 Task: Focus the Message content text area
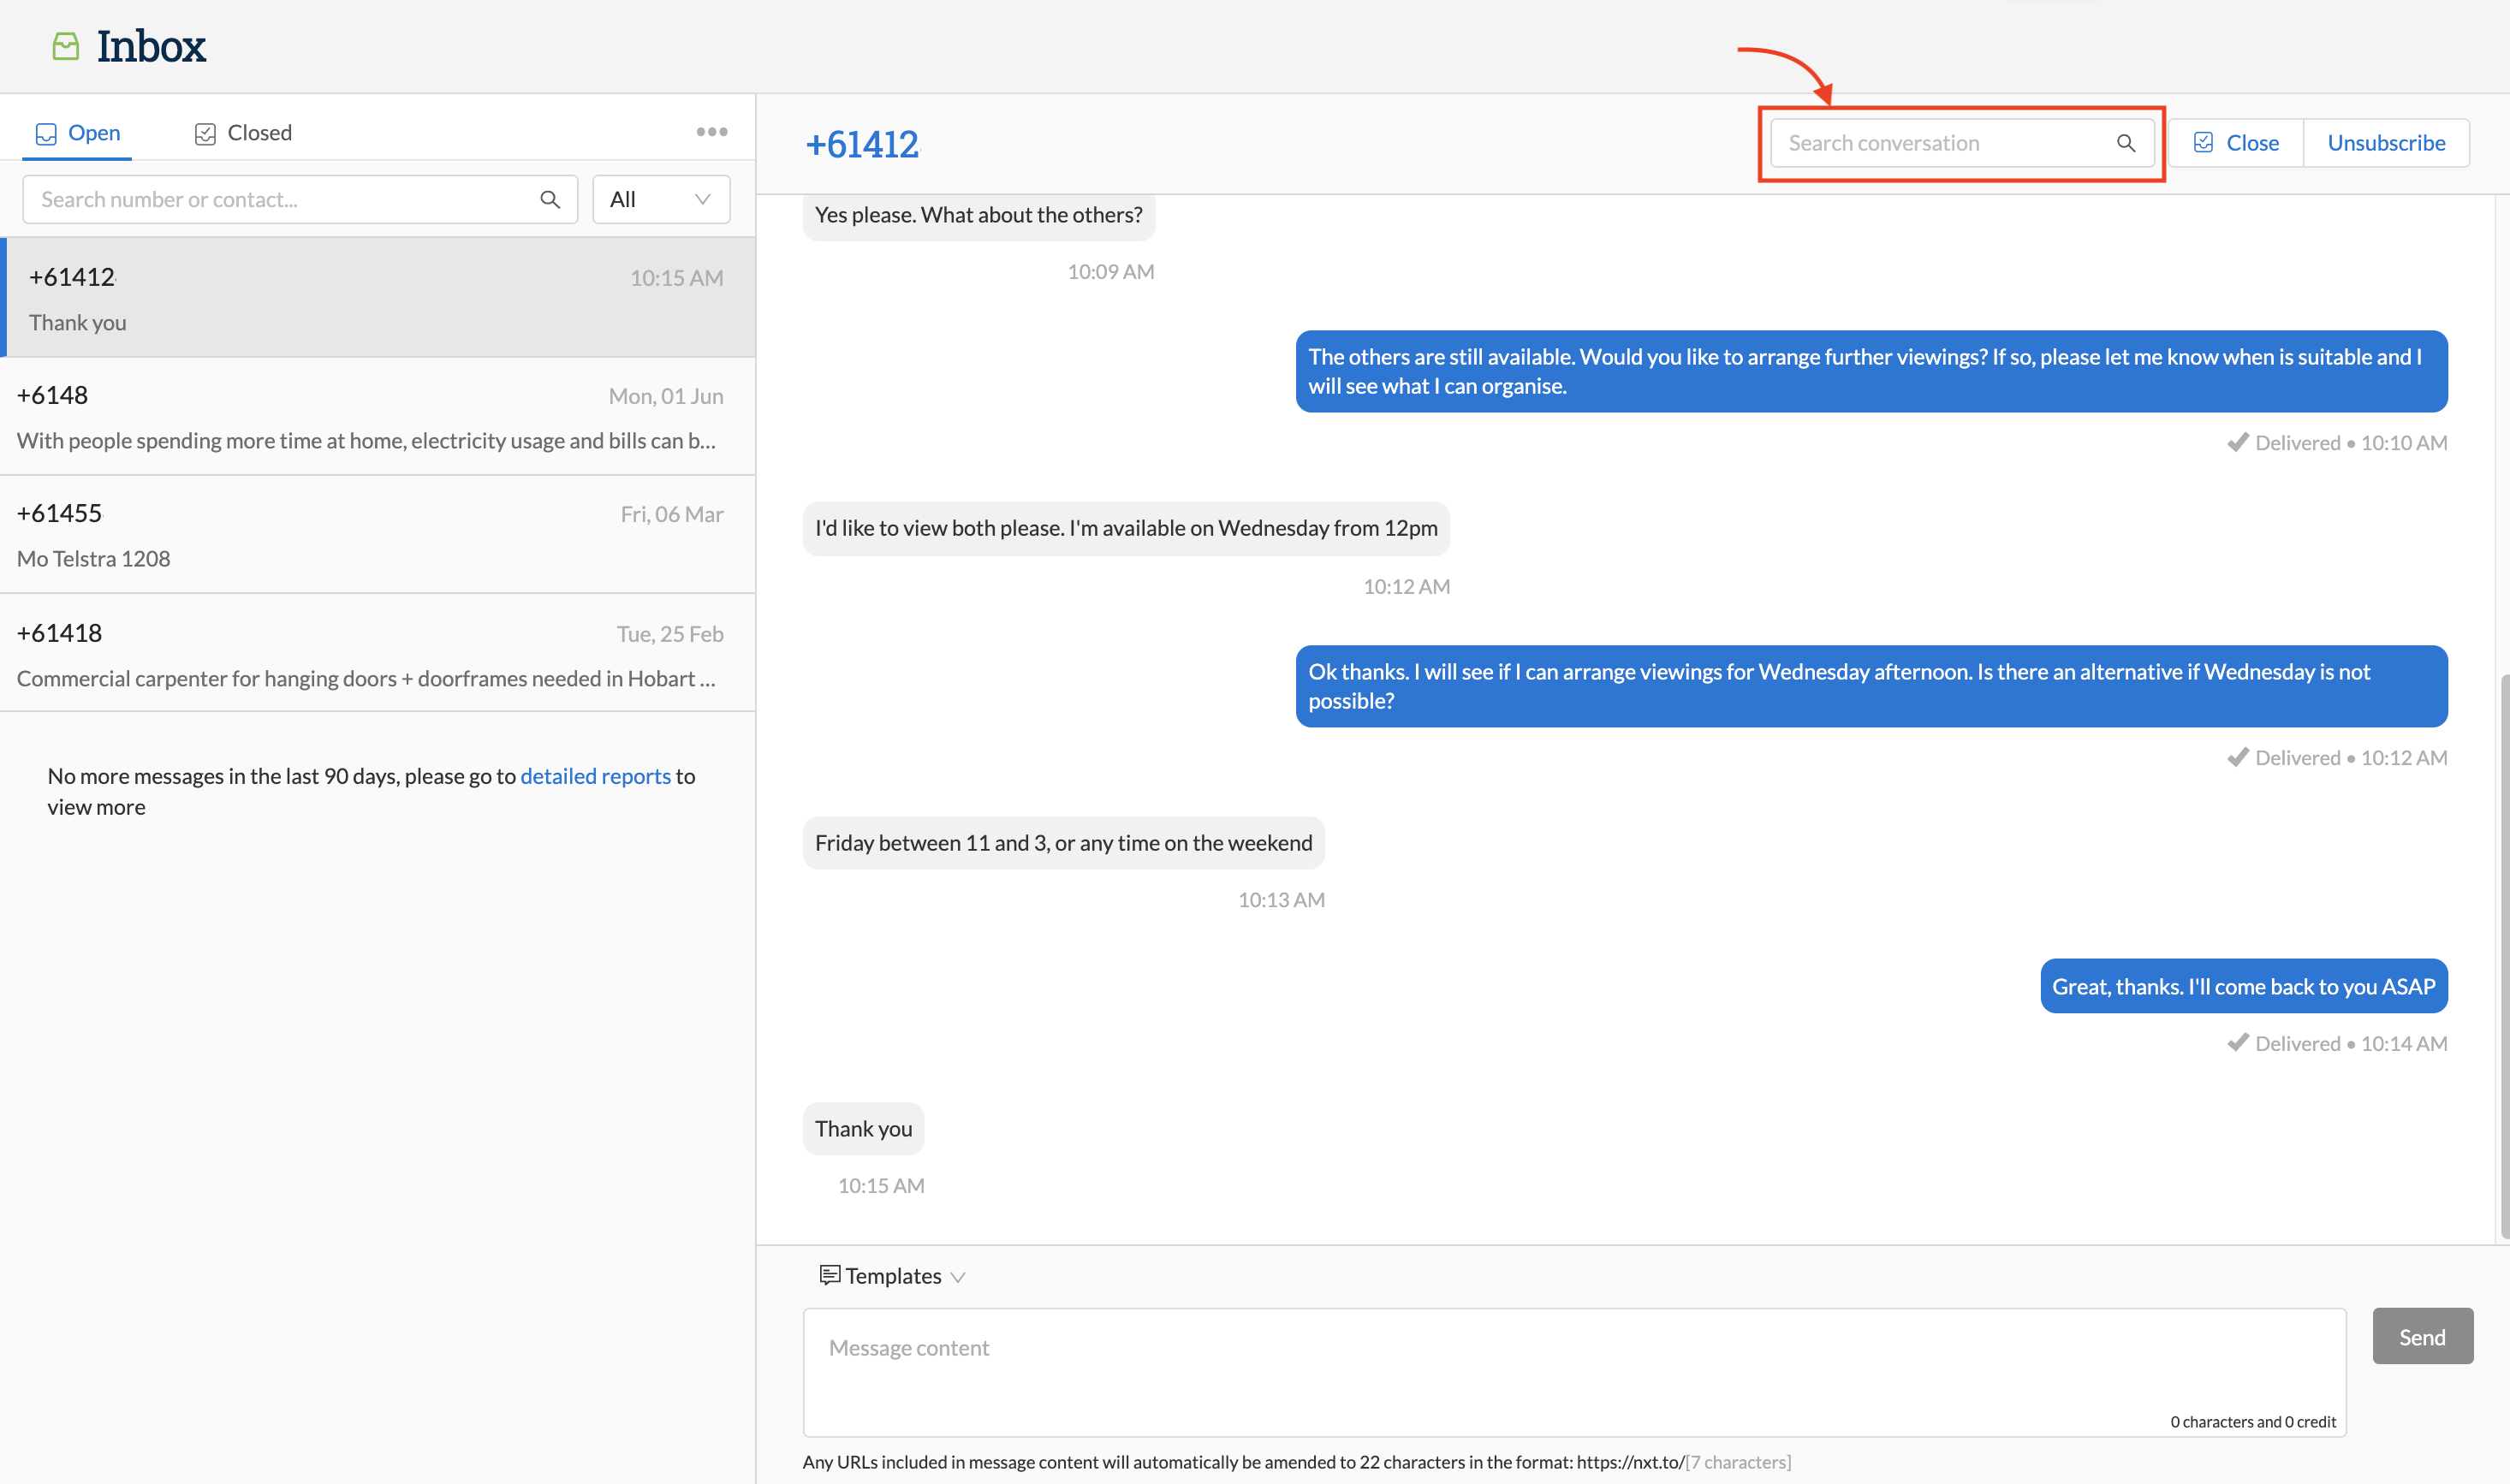coord(1573,1371)
